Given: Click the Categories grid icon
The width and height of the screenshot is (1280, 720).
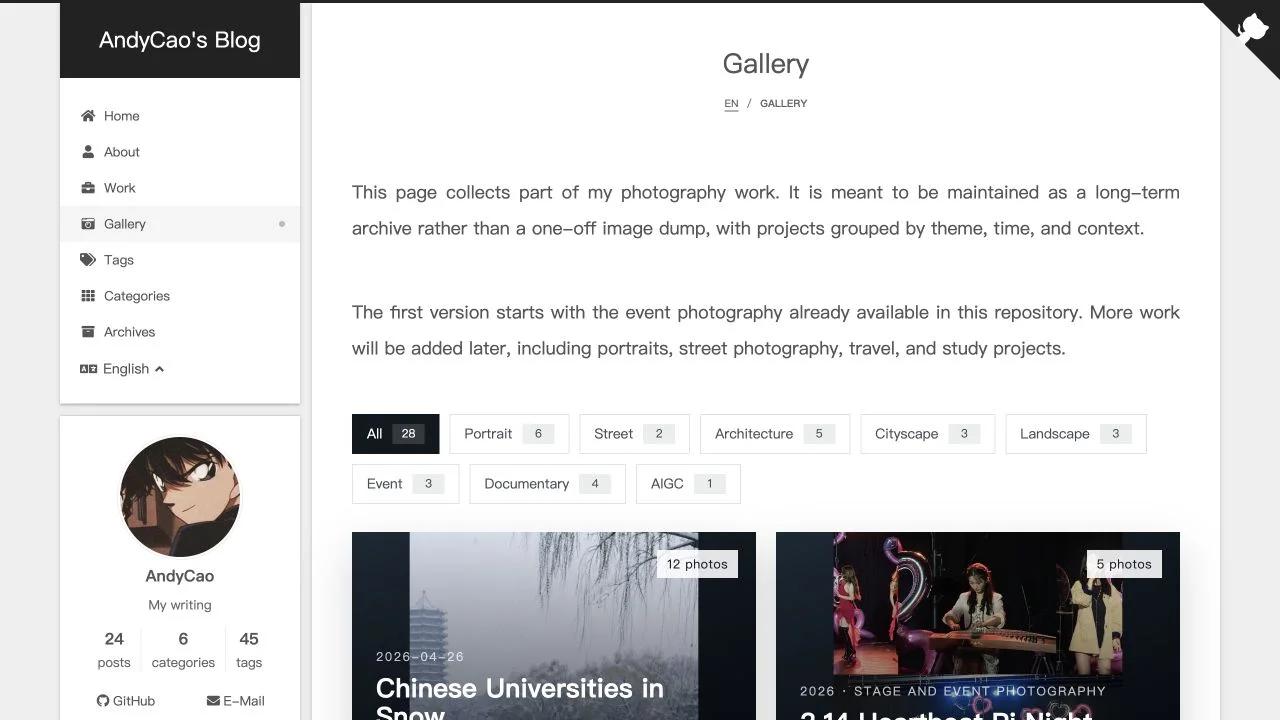Looking at the screenshot, I should 88,296.
